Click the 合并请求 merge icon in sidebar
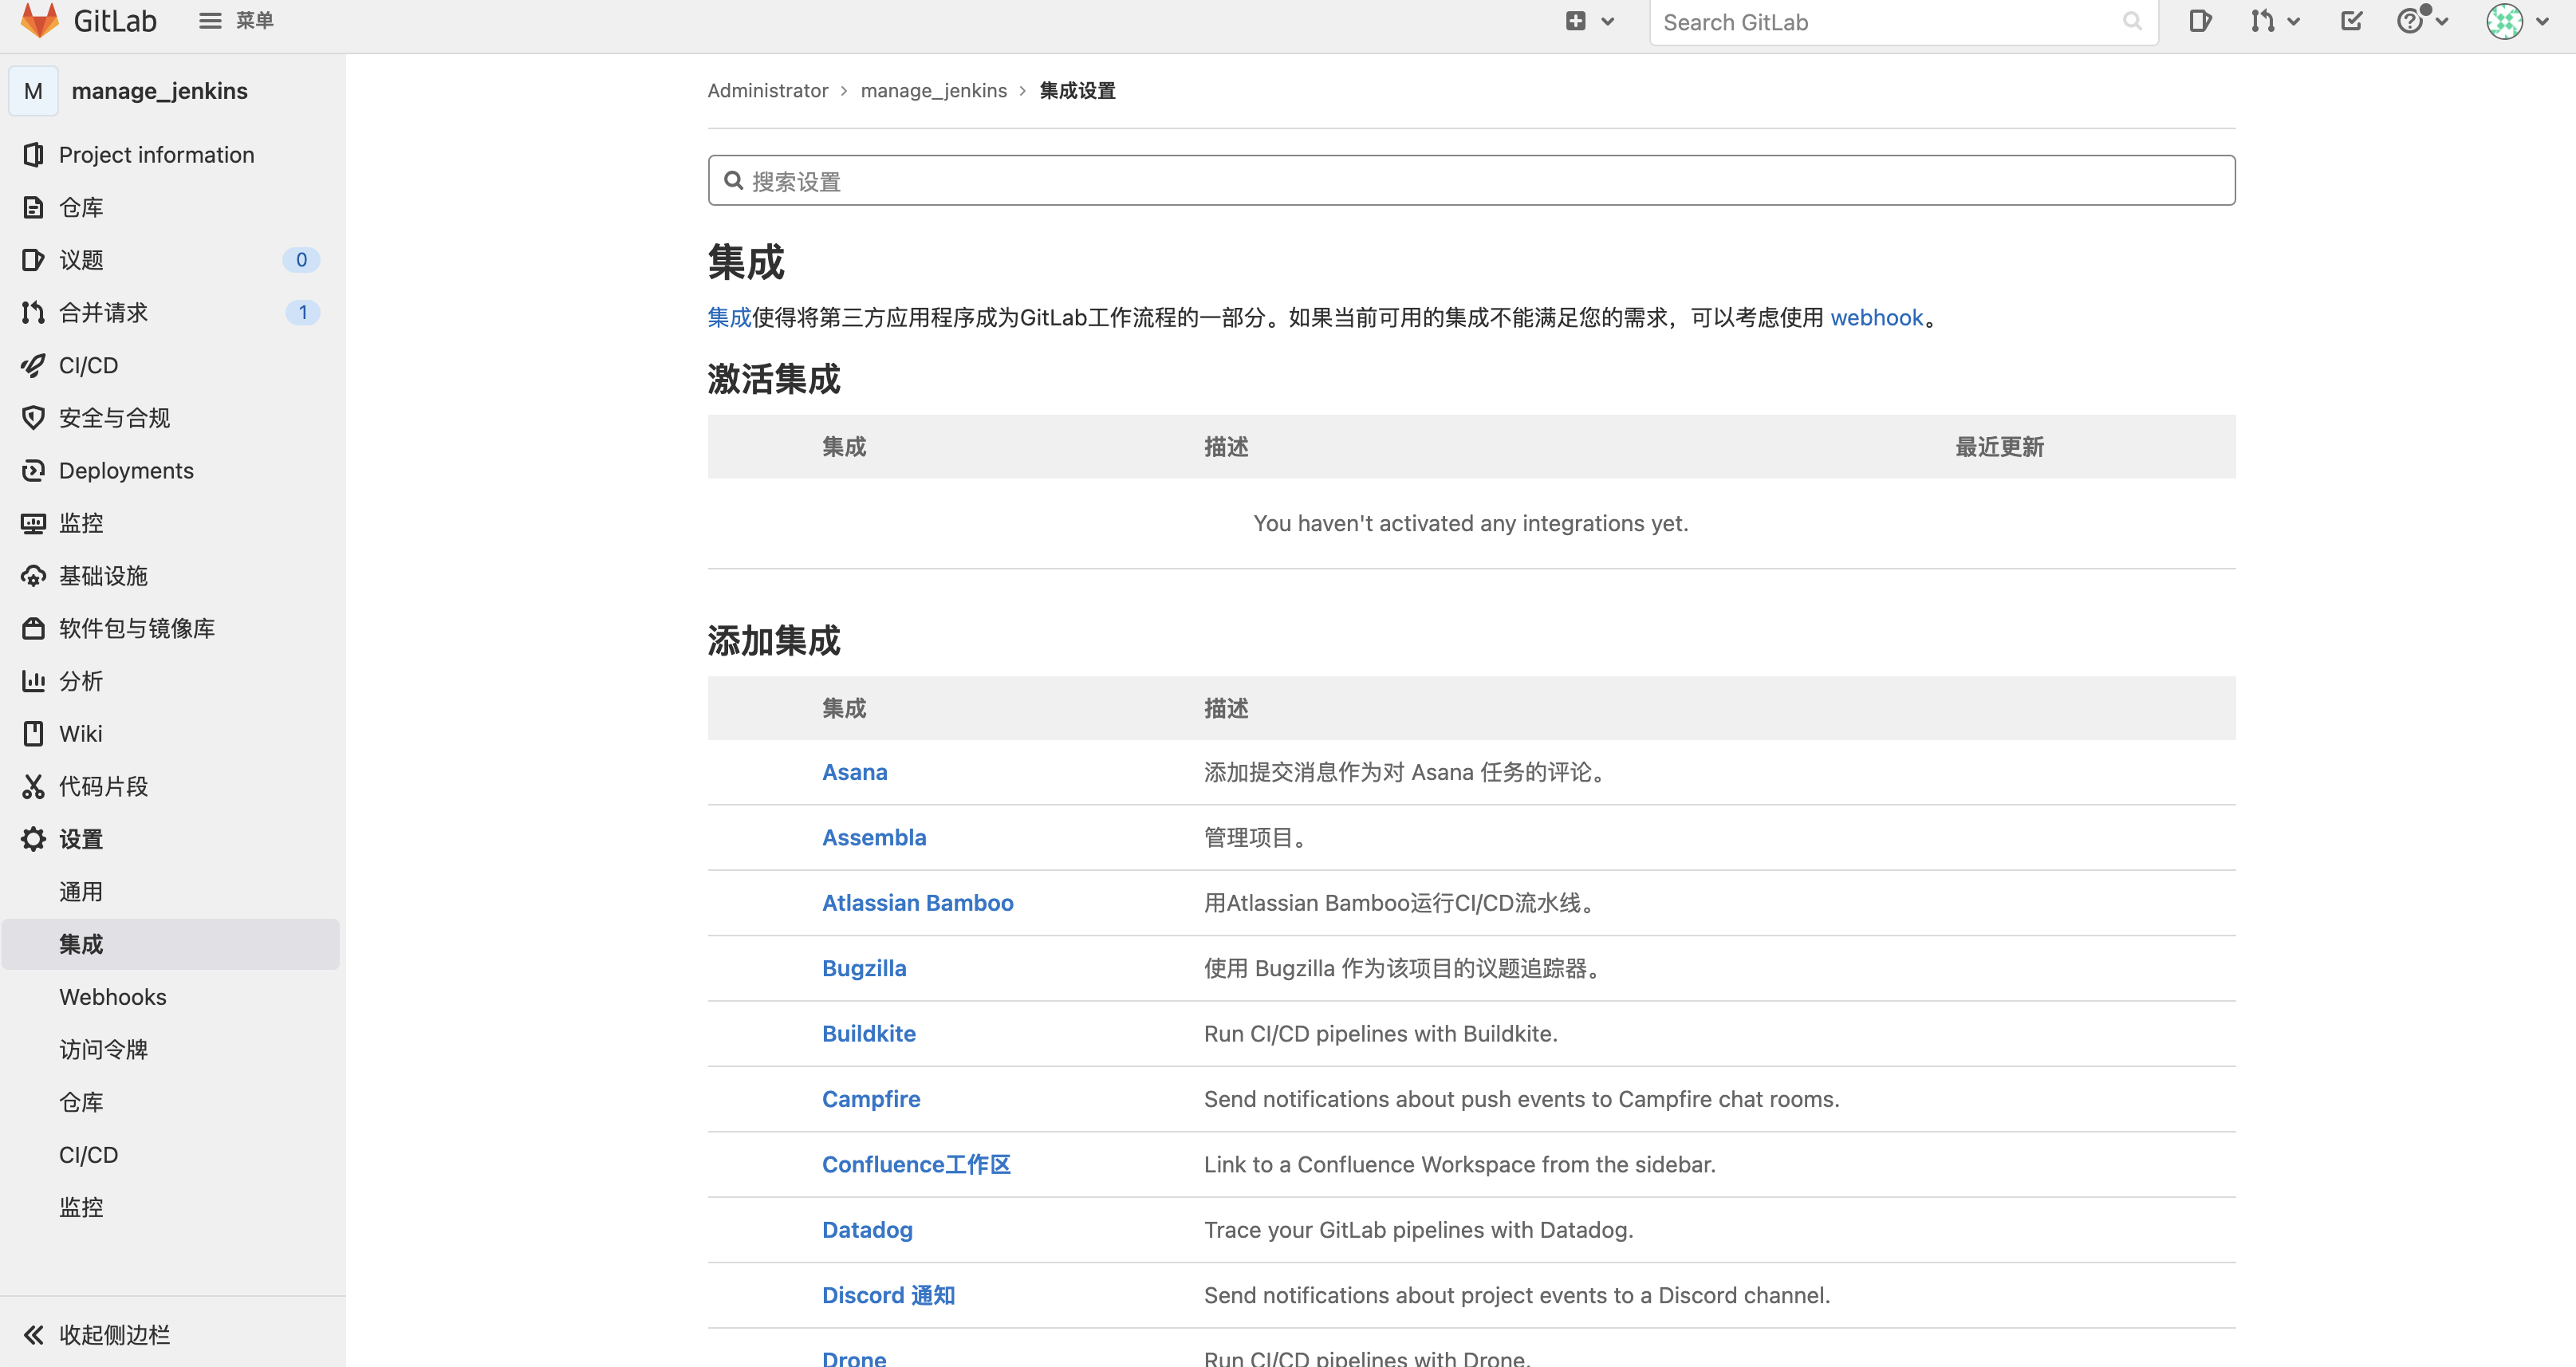This screenshot has width=2576, height=1367. click(x=33, y=313)
